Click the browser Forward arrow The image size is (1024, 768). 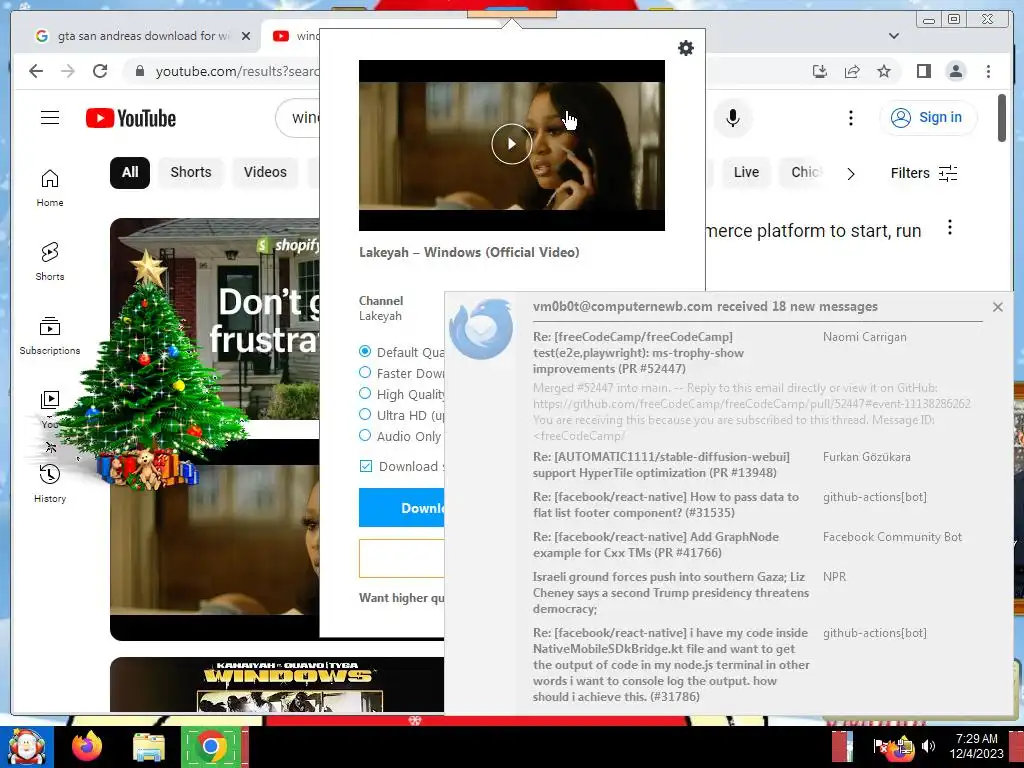(x=68, y=71)
